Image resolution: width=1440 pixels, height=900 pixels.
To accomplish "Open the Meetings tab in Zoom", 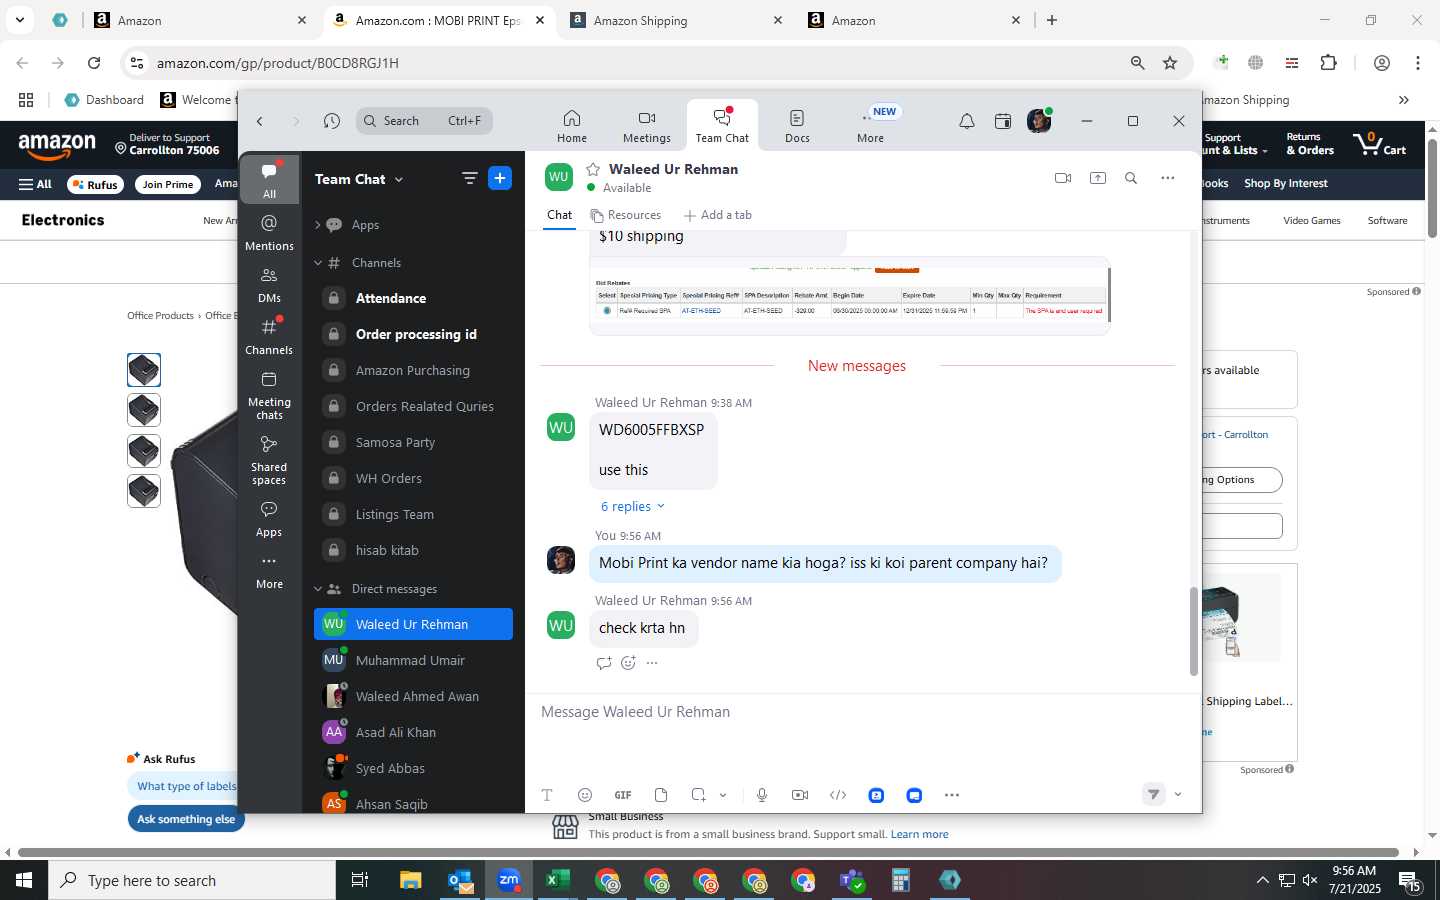I will click(x=647, y=126).
